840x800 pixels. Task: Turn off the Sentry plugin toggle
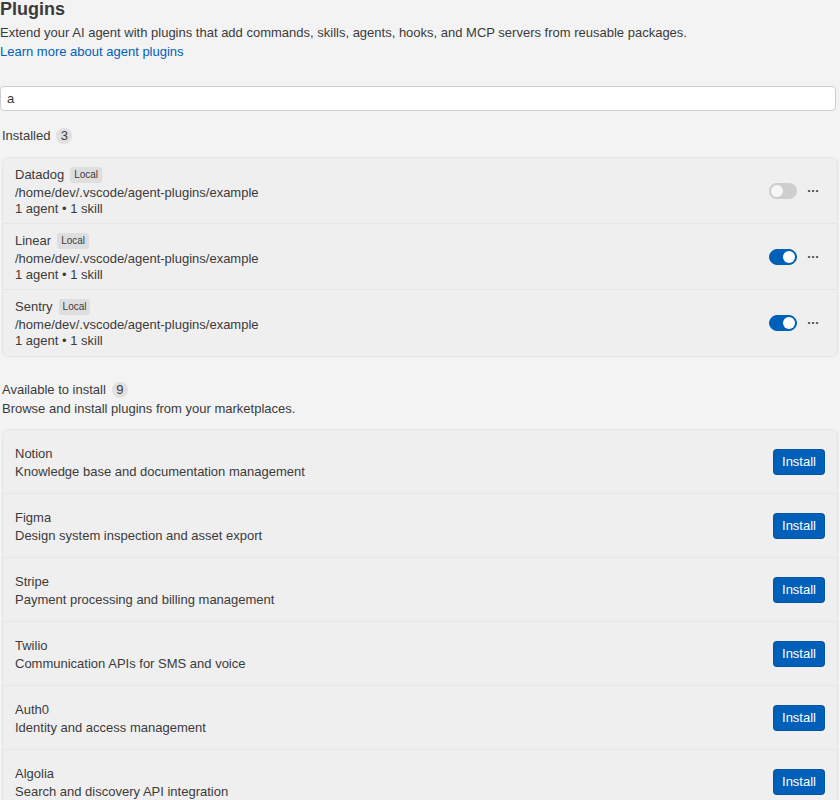coord(783,323)
